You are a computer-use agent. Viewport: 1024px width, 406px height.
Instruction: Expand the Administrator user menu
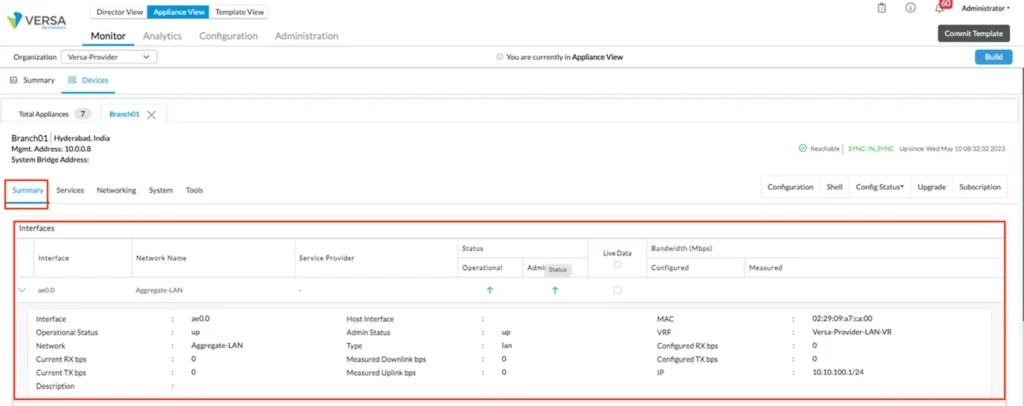click(x=984, y=8)
